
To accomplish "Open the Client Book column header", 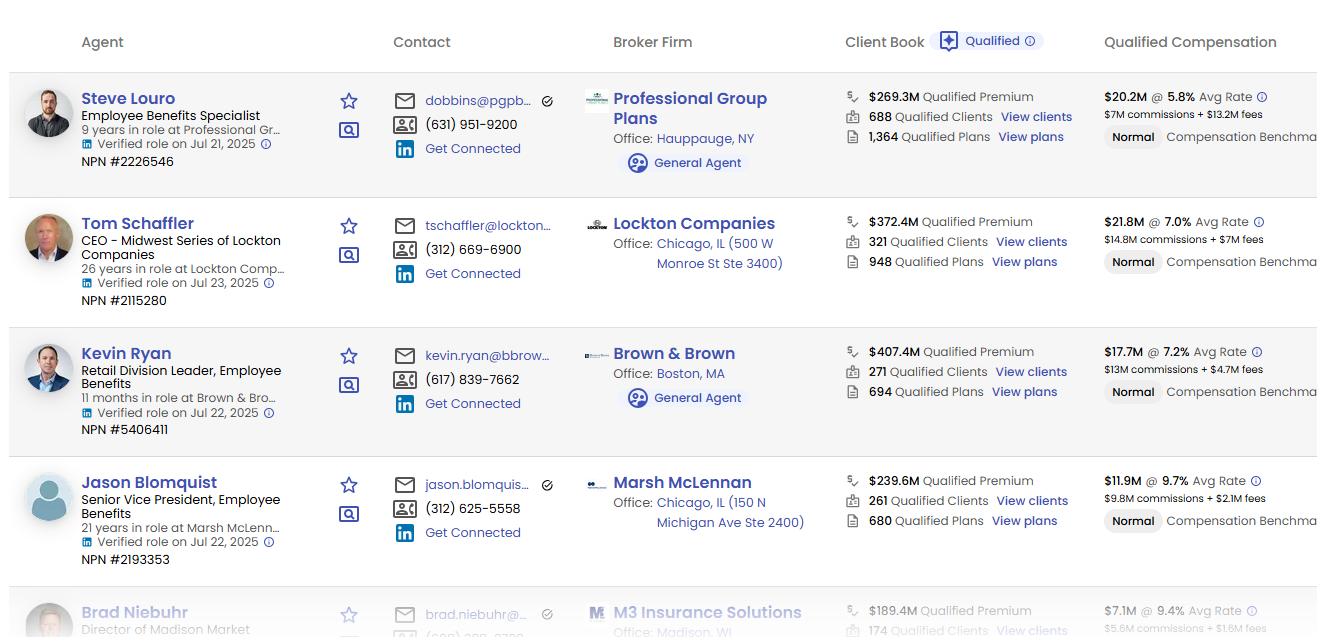I will [884, 42].
